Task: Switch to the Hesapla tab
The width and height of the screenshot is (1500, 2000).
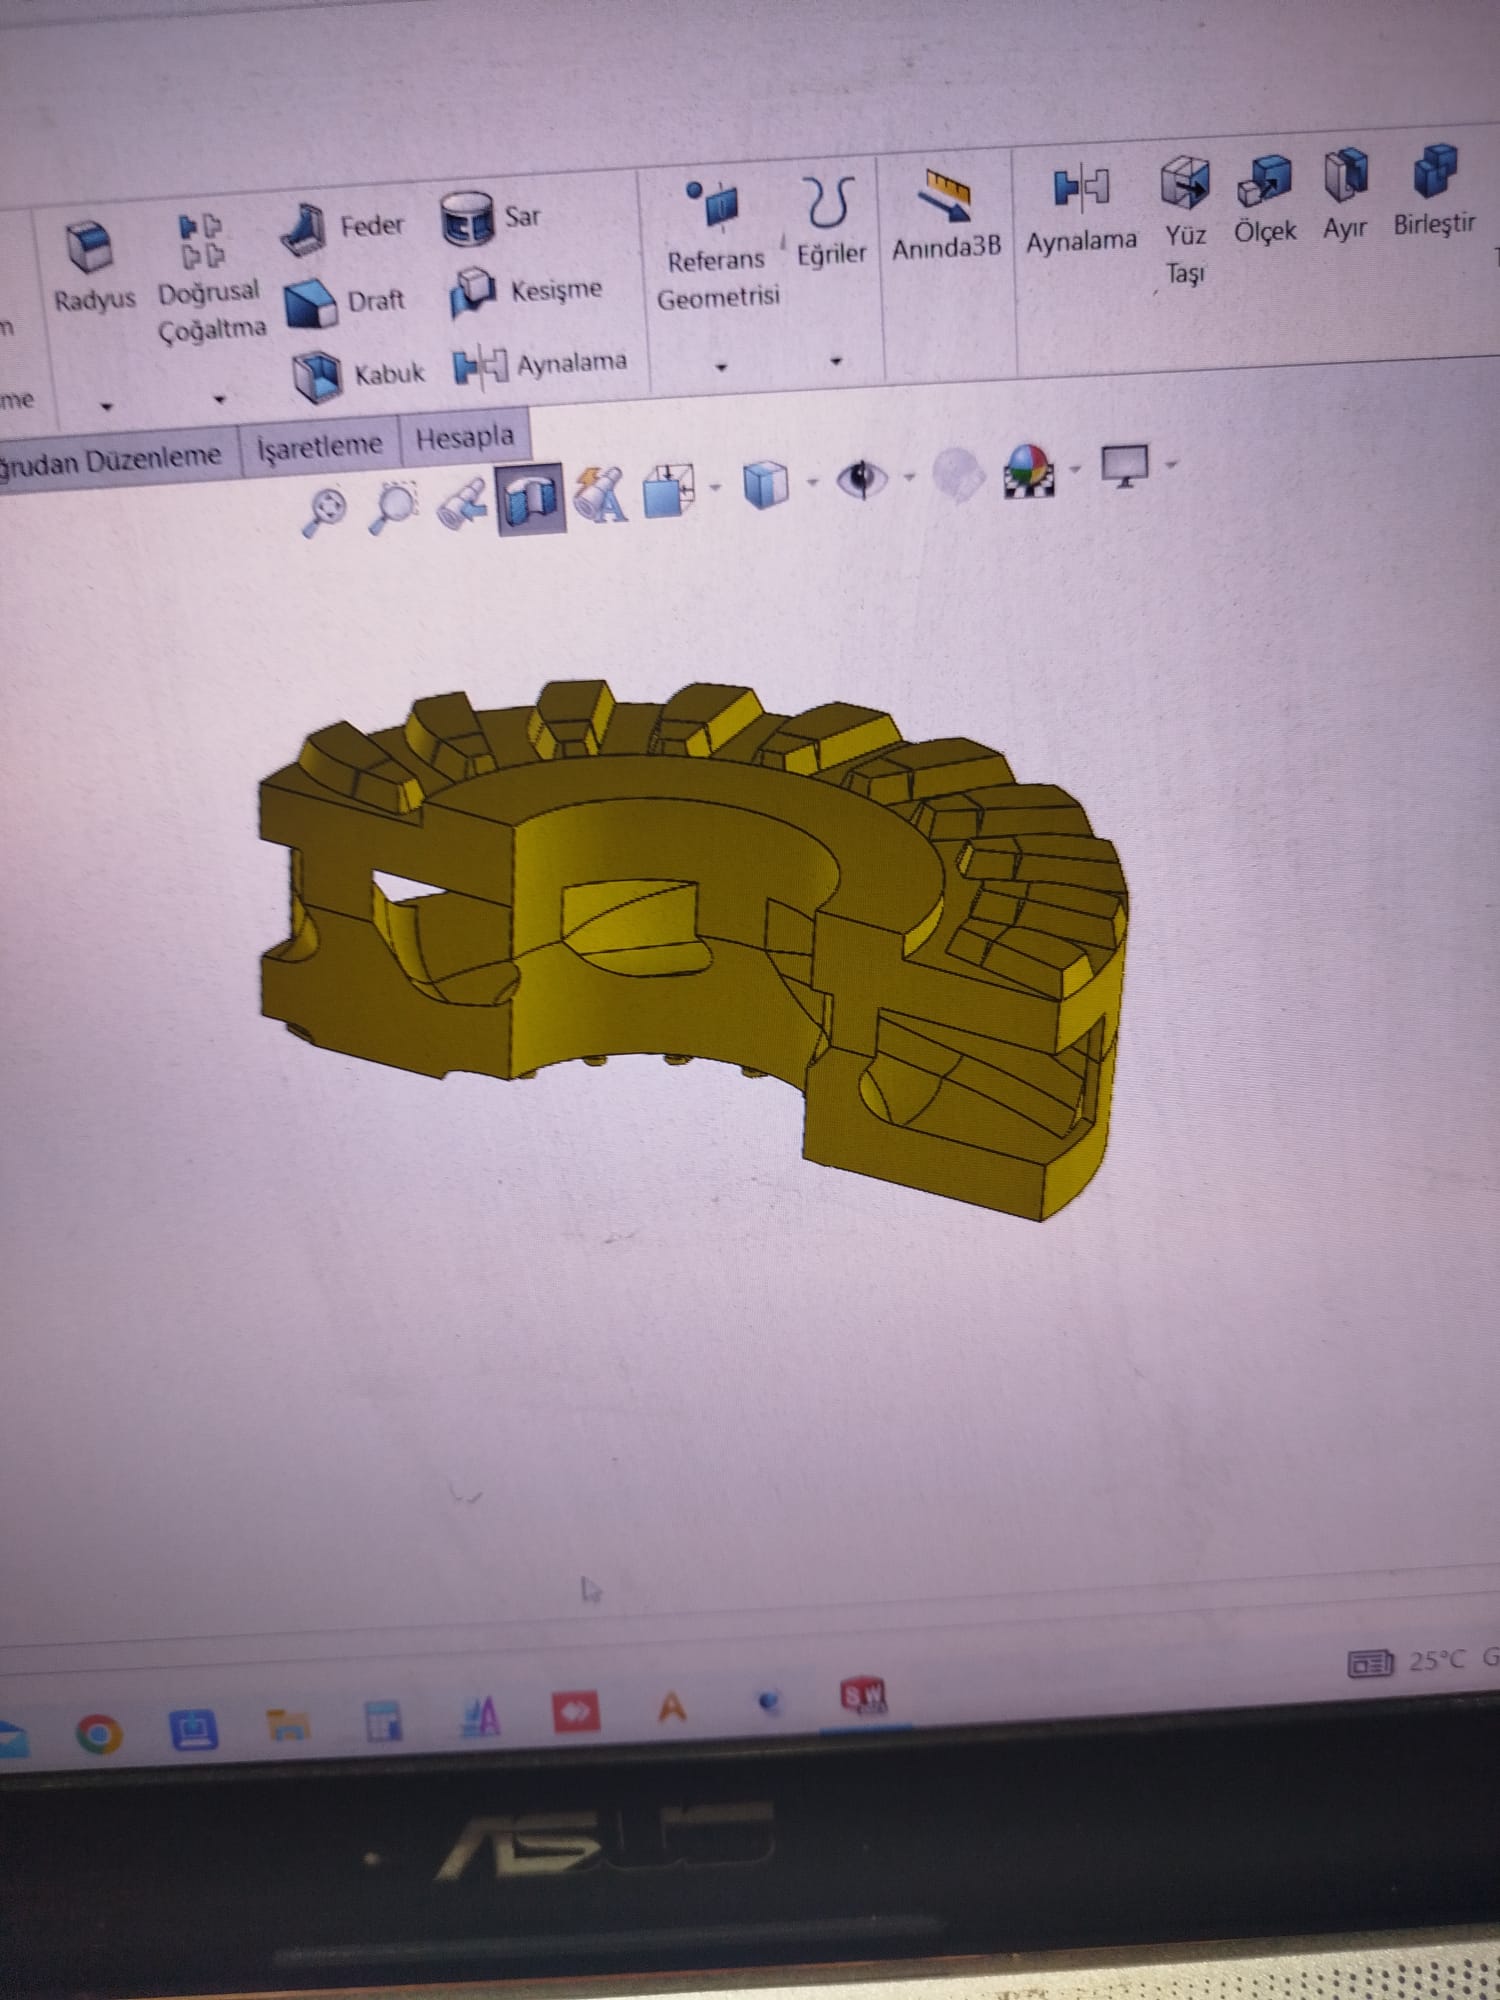Action: 465,437
